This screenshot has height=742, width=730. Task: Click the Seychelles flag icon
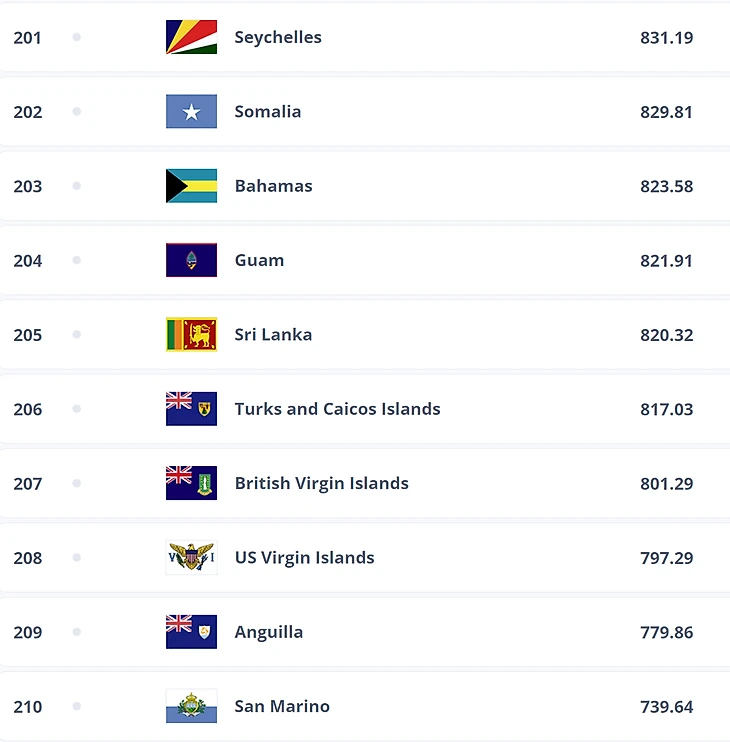tap(191, 37)
